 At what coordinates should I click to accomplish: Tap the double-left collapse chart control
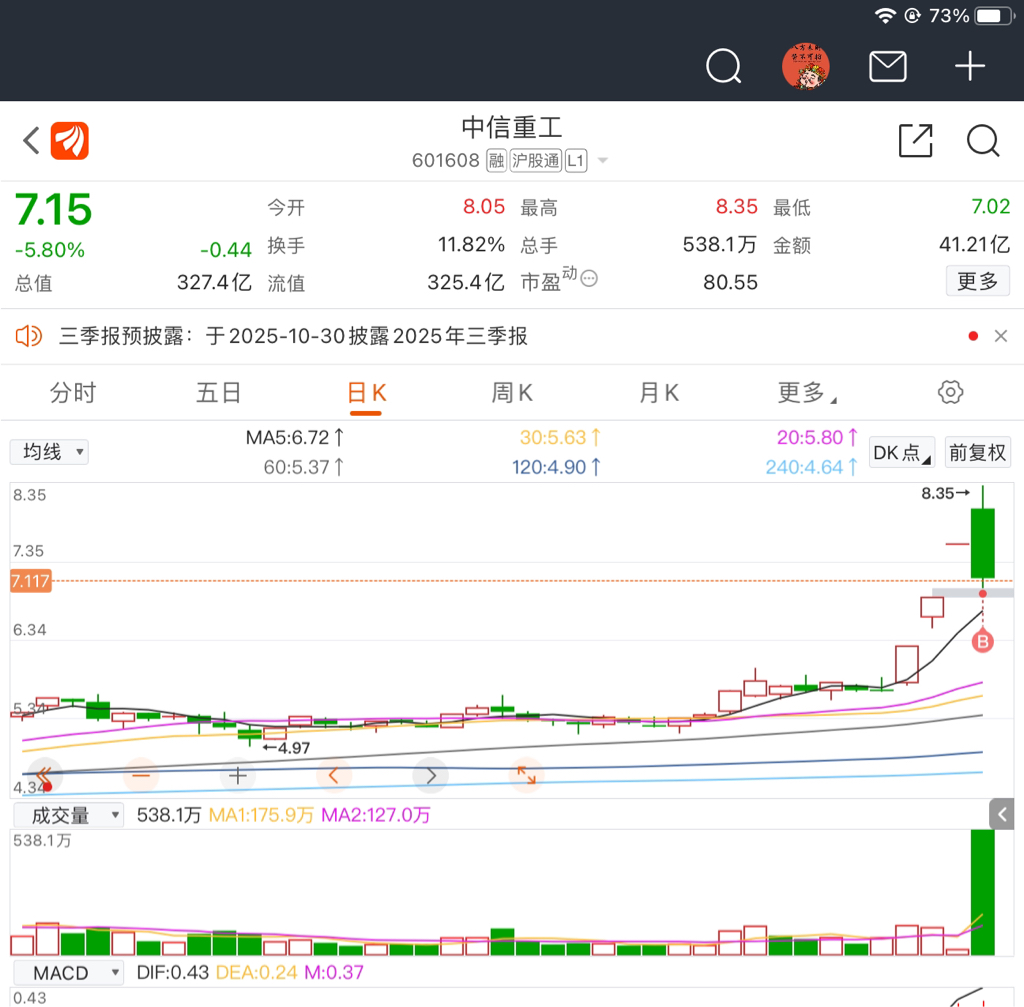[x=44, y=776]
